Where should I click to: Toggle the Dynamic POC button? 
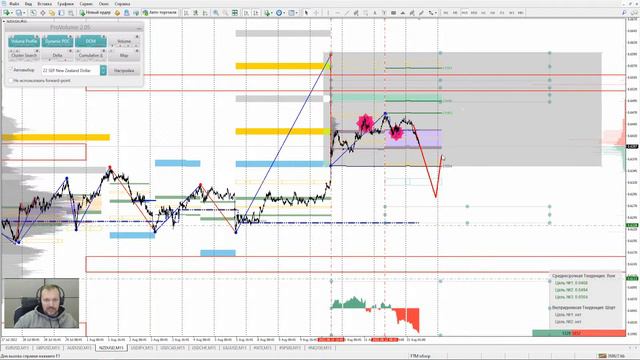[x=57, y=41]
